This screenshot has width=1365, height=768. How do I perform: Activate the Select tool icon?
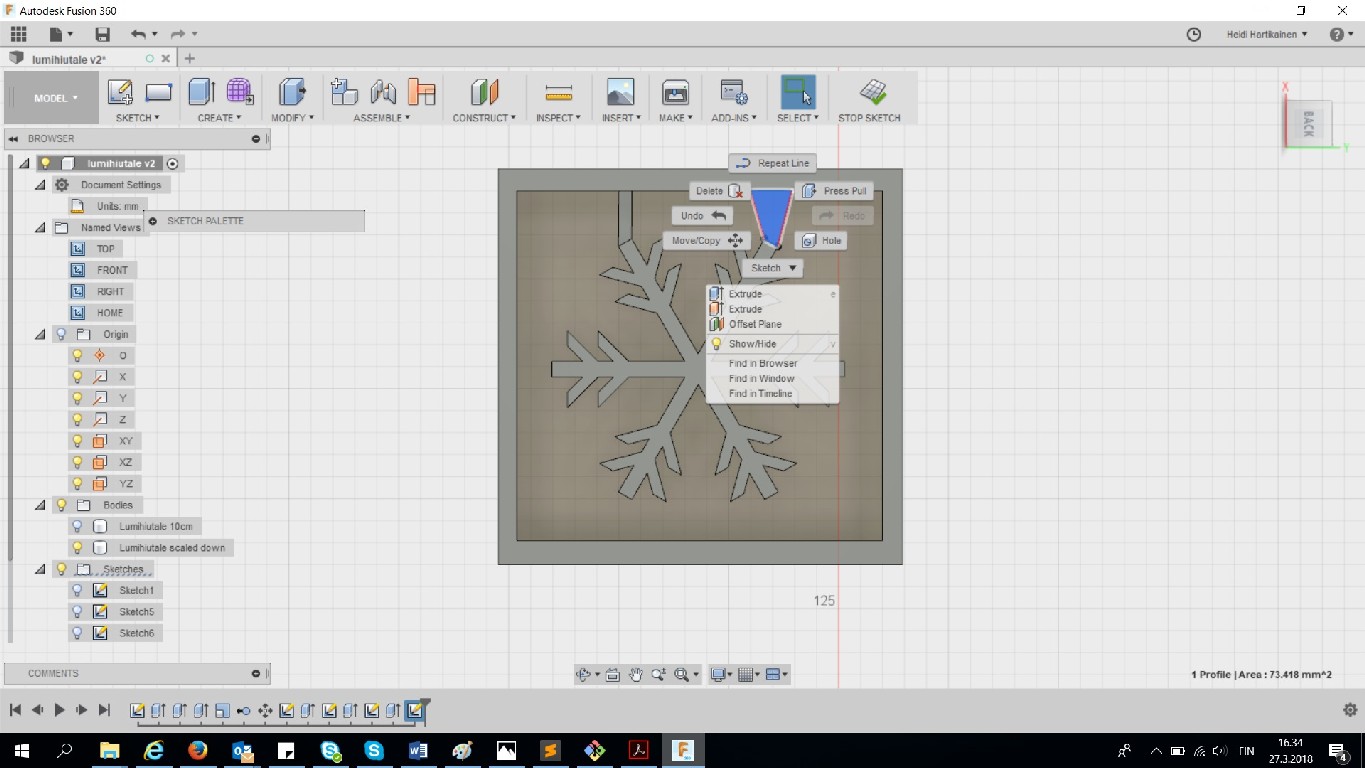point(798,93)
